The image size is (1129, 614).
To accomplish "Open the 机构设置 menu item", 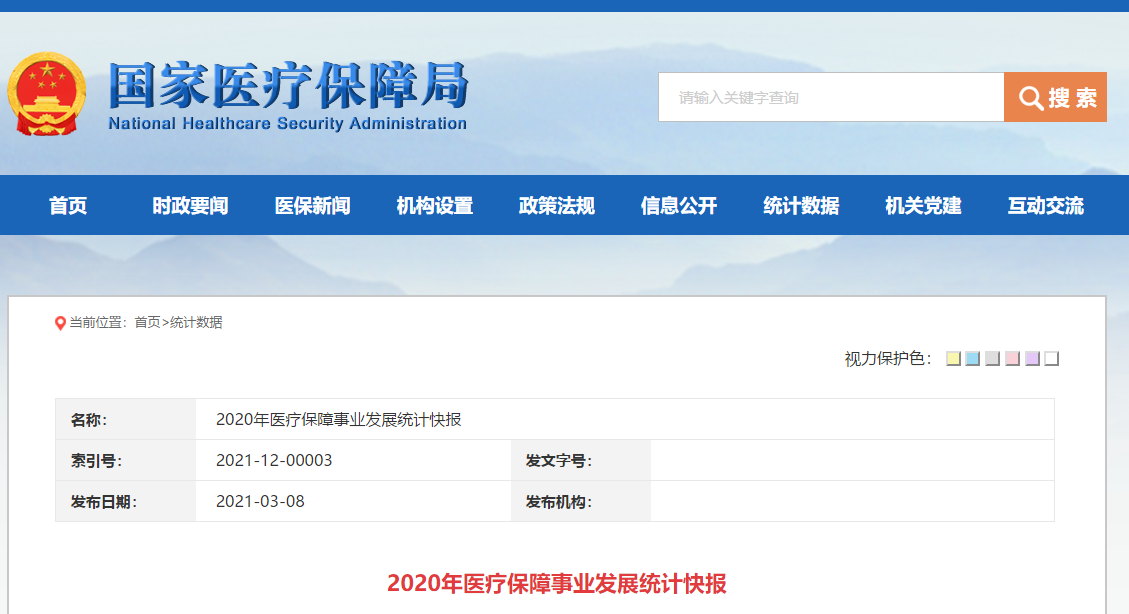I will [435, 206].
